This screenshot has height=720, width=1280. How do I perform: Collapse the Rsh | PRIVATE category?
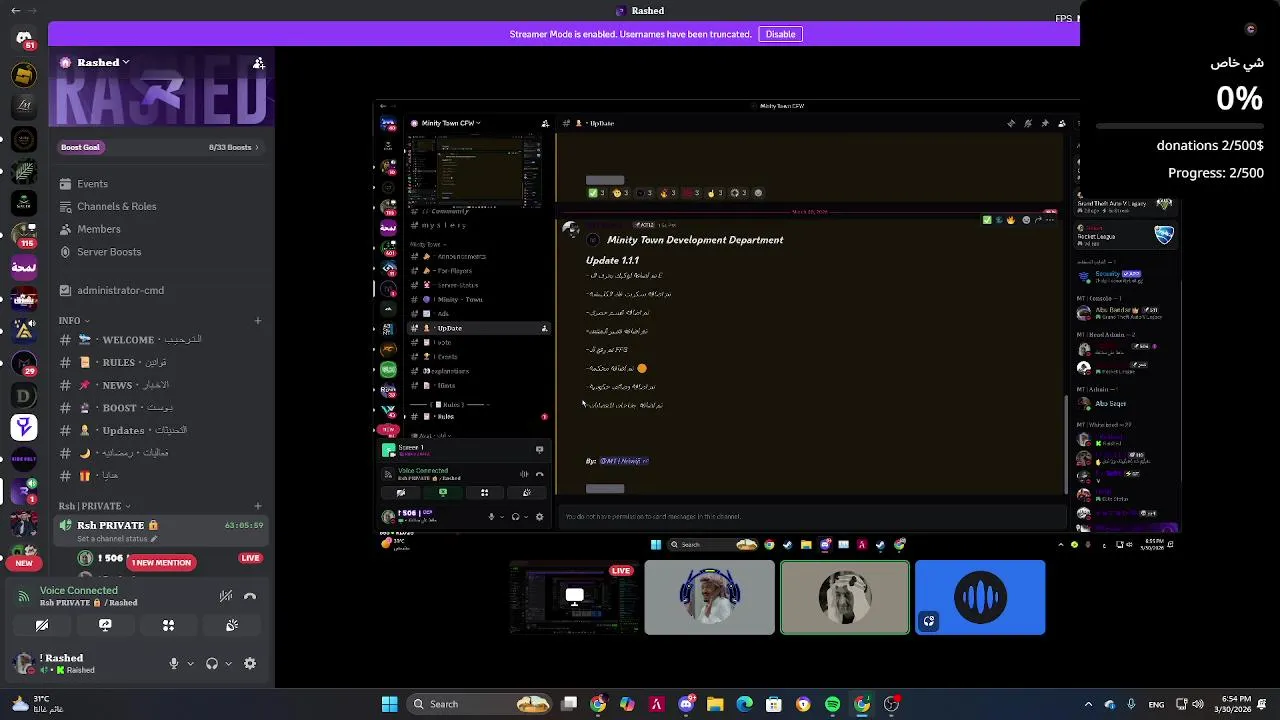[94, 506]
